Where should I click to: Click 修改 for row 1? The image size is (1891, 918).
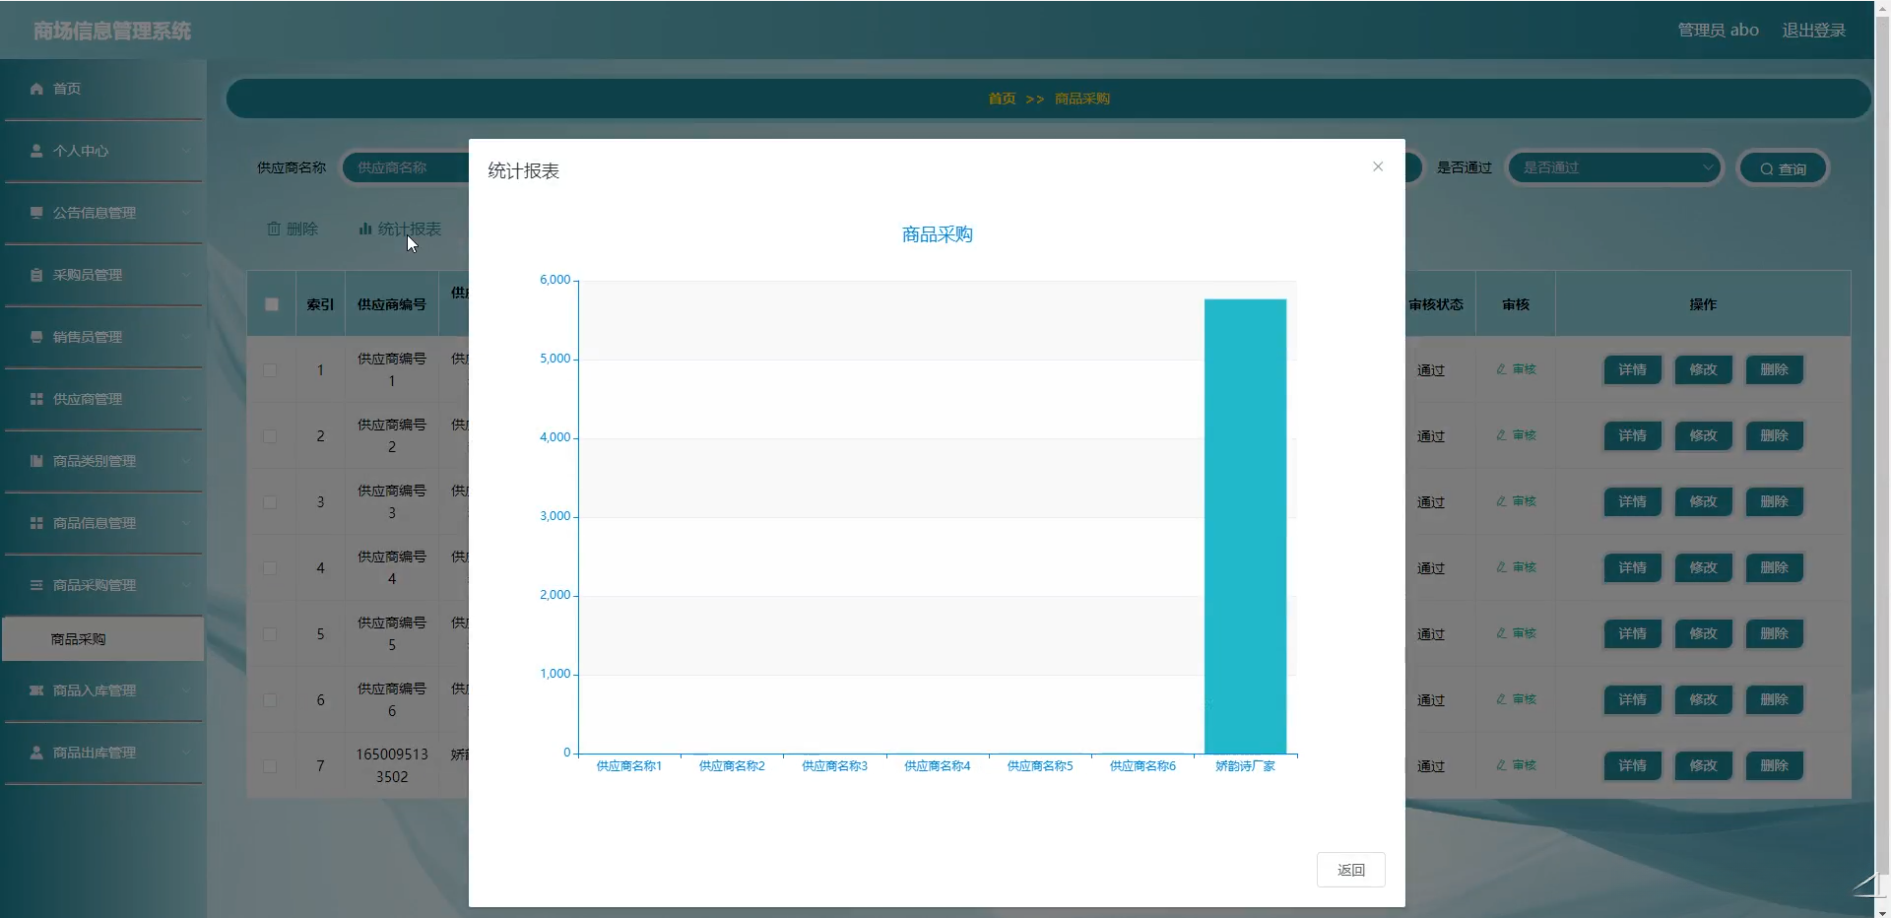pyautogui.click(x=1703, y=370)
